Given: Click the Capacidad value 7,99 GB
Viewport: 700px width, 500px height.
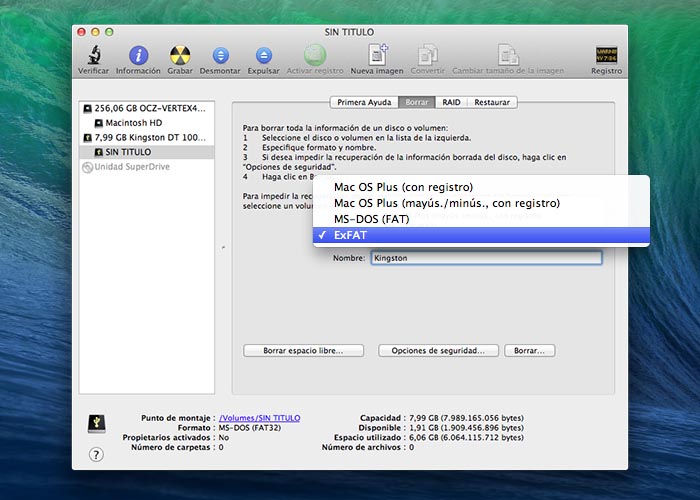Looking at the screenshot, I should click(x=467, y=418).
